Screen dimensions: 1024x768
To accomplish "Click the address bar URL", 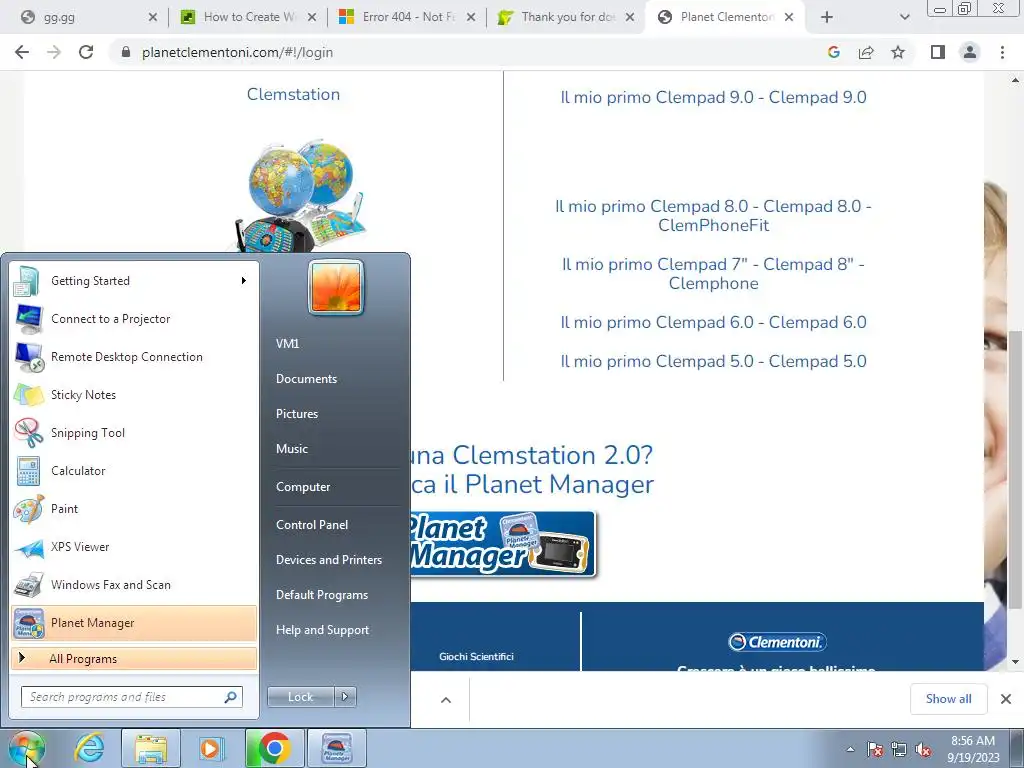I will point(237,52).
